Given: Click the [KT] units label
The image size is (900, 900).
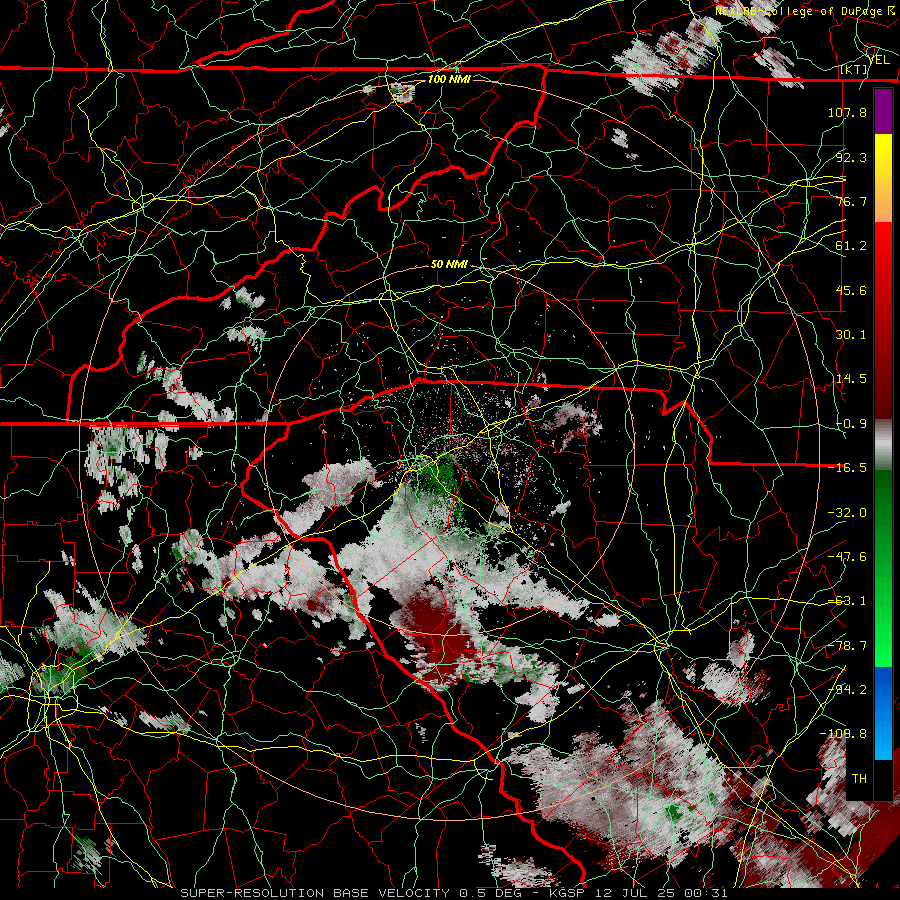Looking at the screenshot, I should coord(854,69).
